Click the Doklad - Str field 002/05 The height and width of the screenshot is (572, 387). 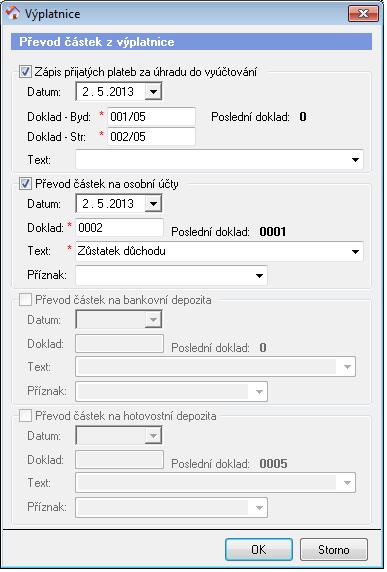point(151,137)
